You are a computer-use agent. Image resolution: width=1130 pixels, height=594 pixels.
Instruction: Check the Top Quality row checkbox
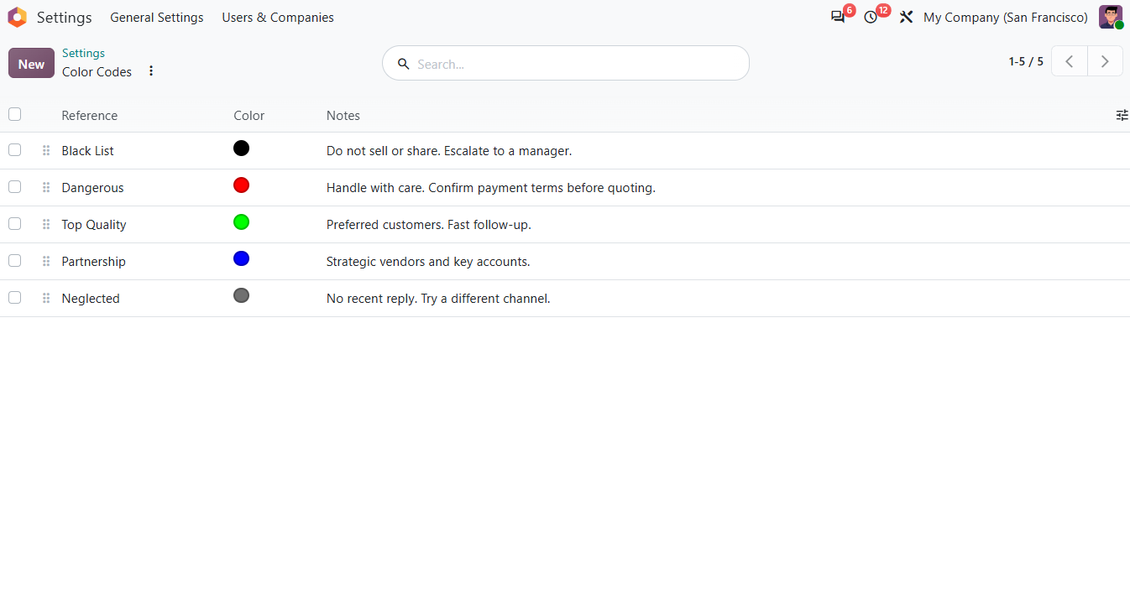pyautogui.click(x=14, y=223)
